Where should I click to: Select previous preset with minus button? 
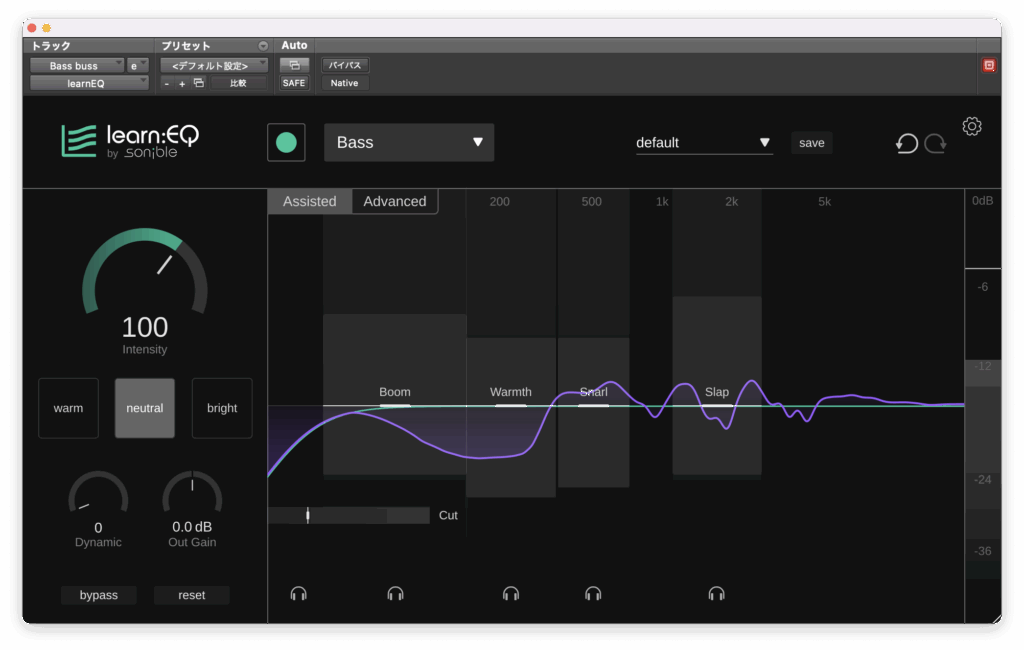(x=167, y=84)
